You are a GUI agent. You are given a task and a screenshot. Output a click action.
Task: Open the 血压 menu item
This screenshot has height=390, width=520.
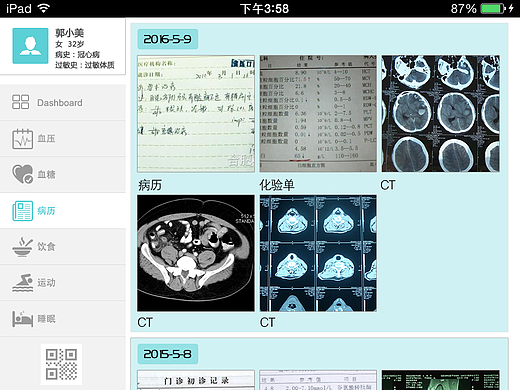coord(63,139)
